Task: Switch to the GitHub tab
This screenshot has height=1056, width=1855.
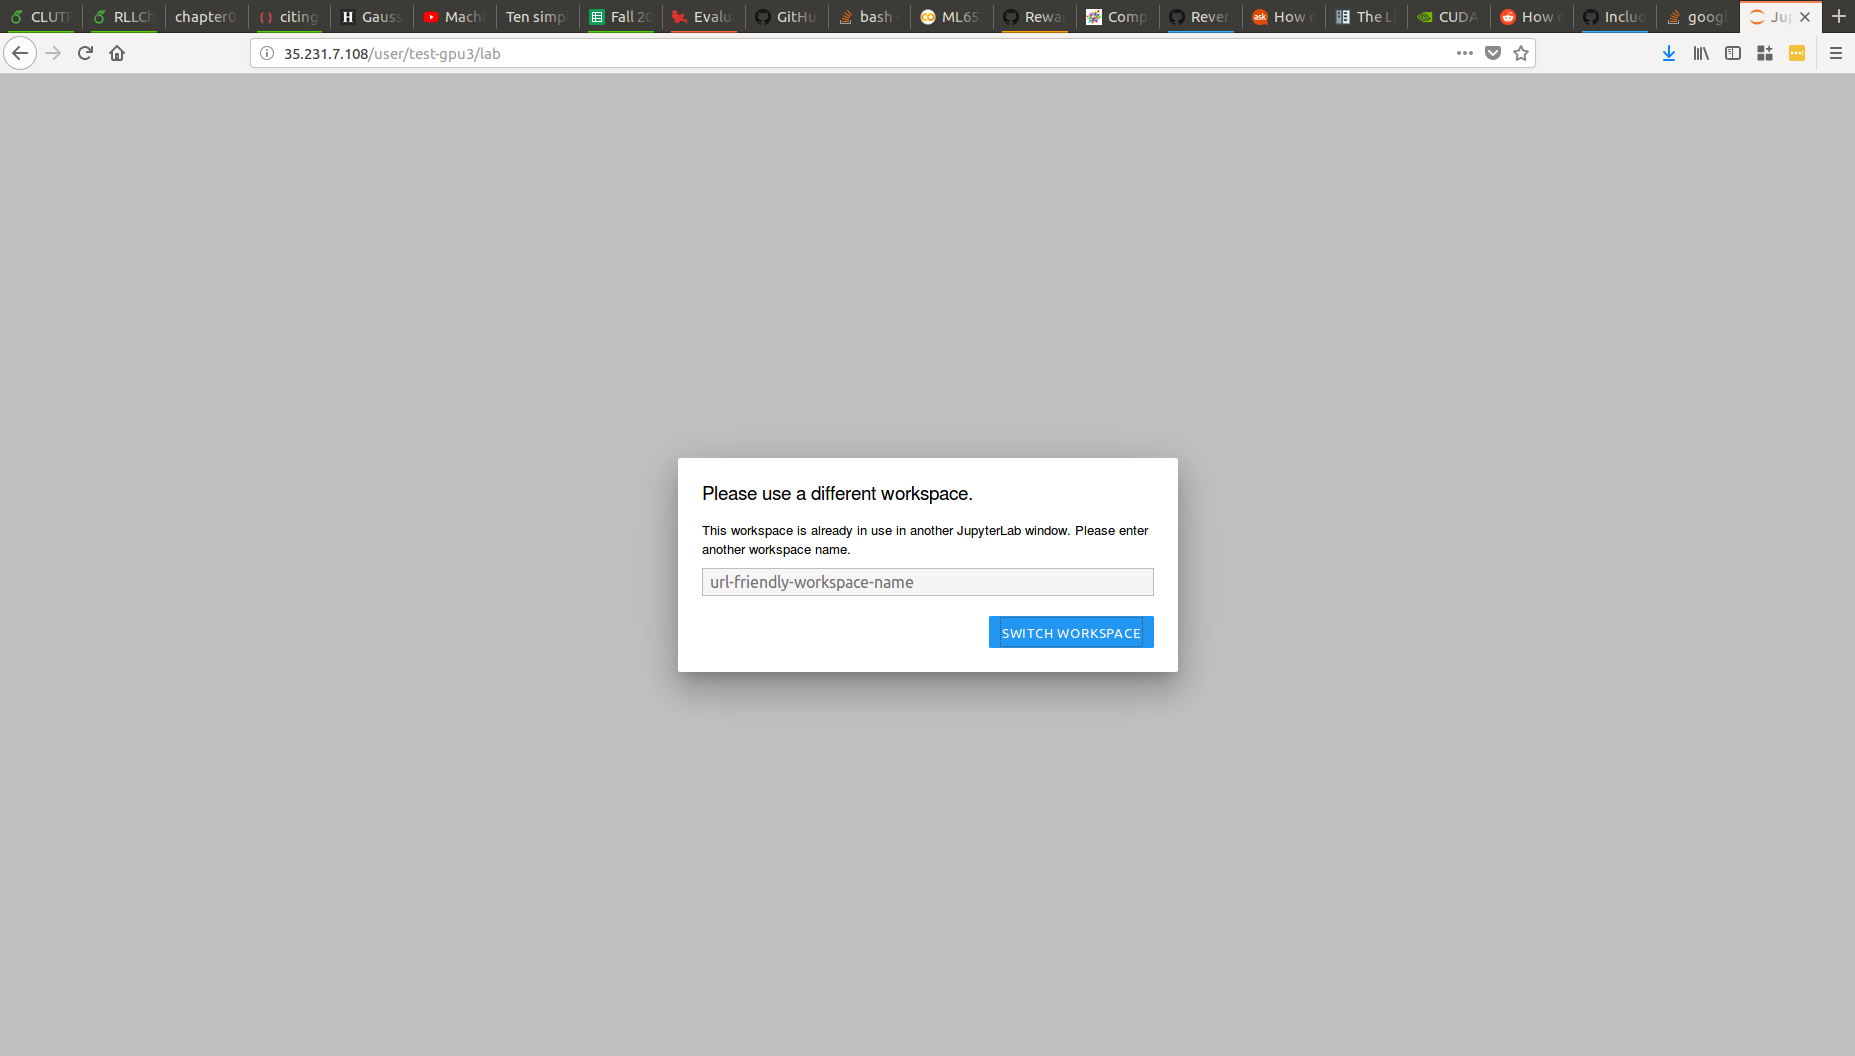Action: click(x=786, y=16)
